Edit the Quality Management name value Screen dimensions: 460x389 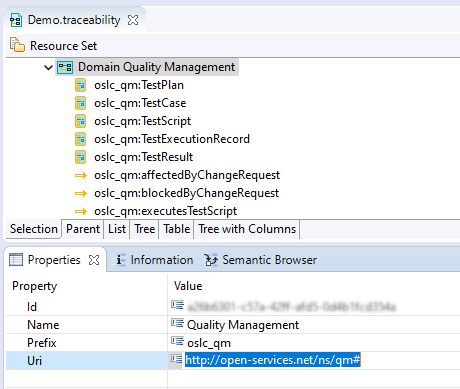pos(243,325)
